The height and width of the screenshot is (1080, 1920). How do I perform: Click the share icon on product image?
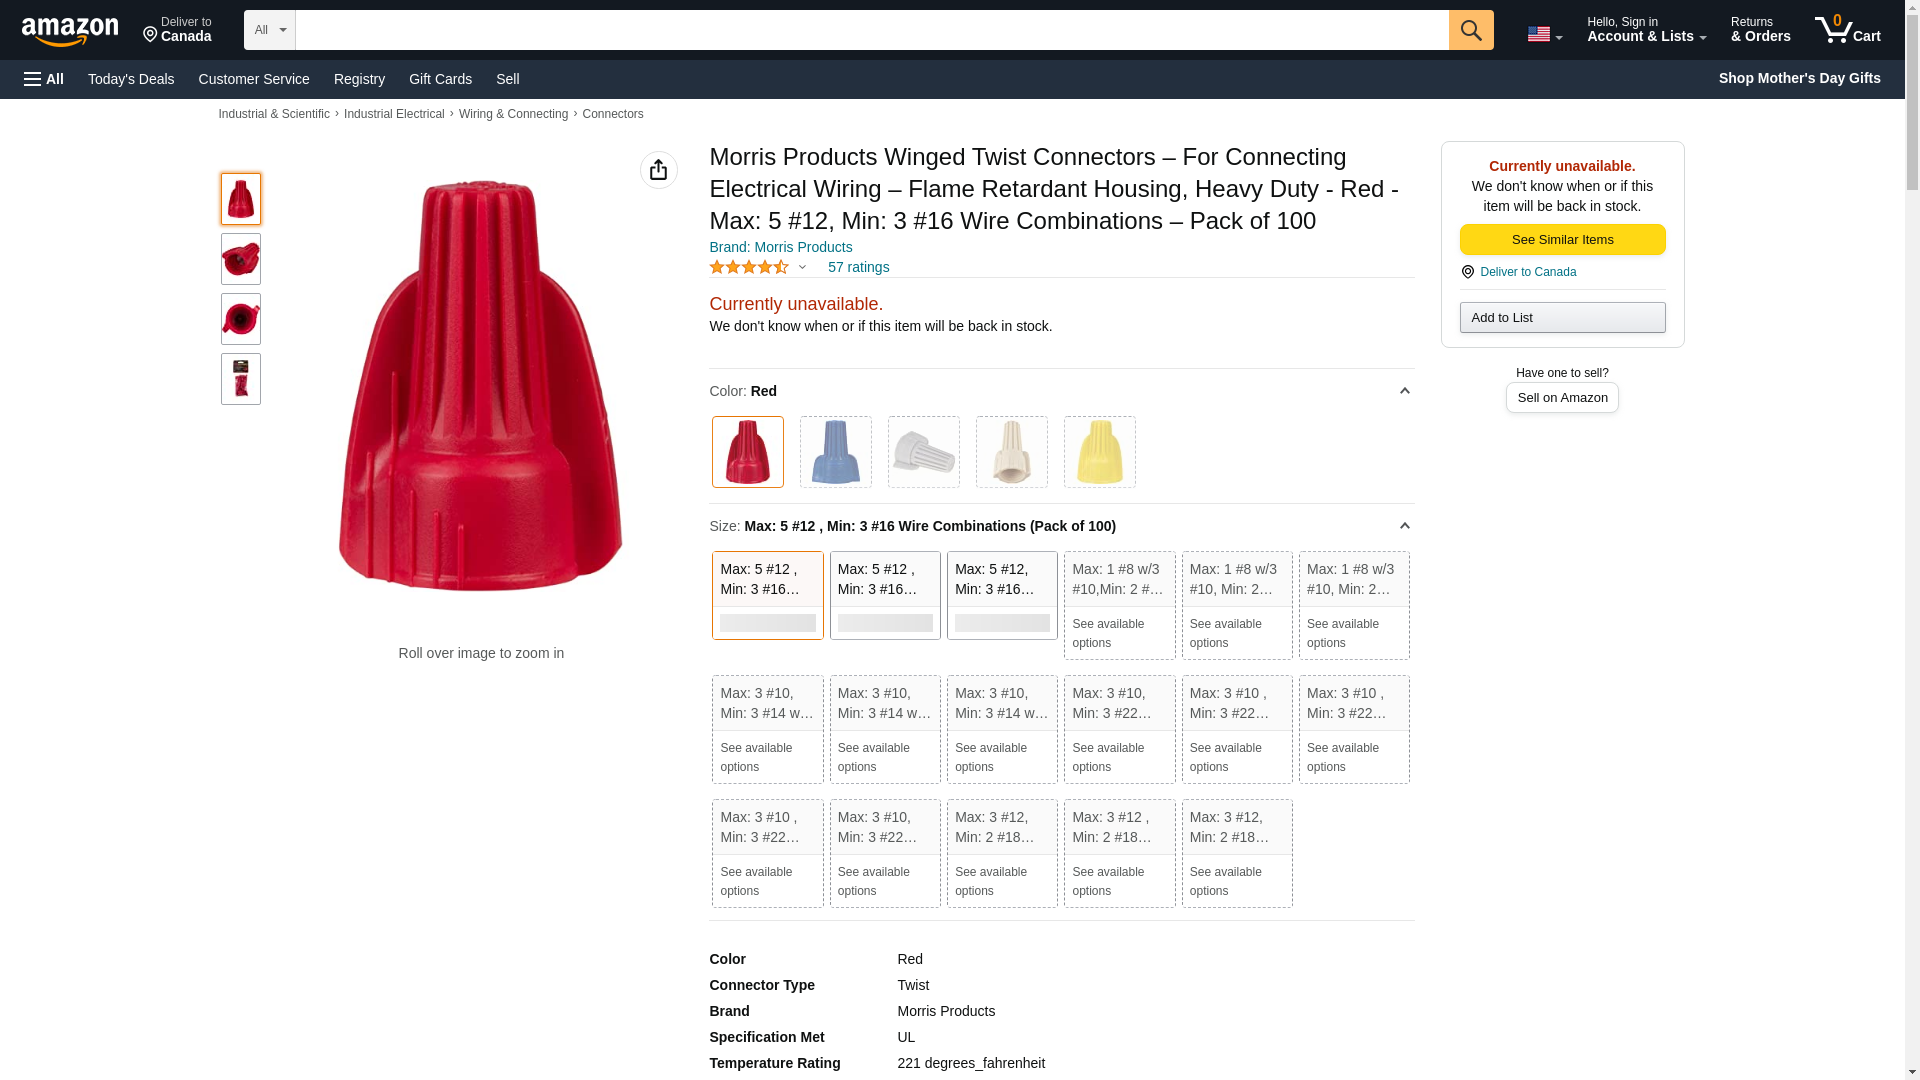[x=658, y=170]
